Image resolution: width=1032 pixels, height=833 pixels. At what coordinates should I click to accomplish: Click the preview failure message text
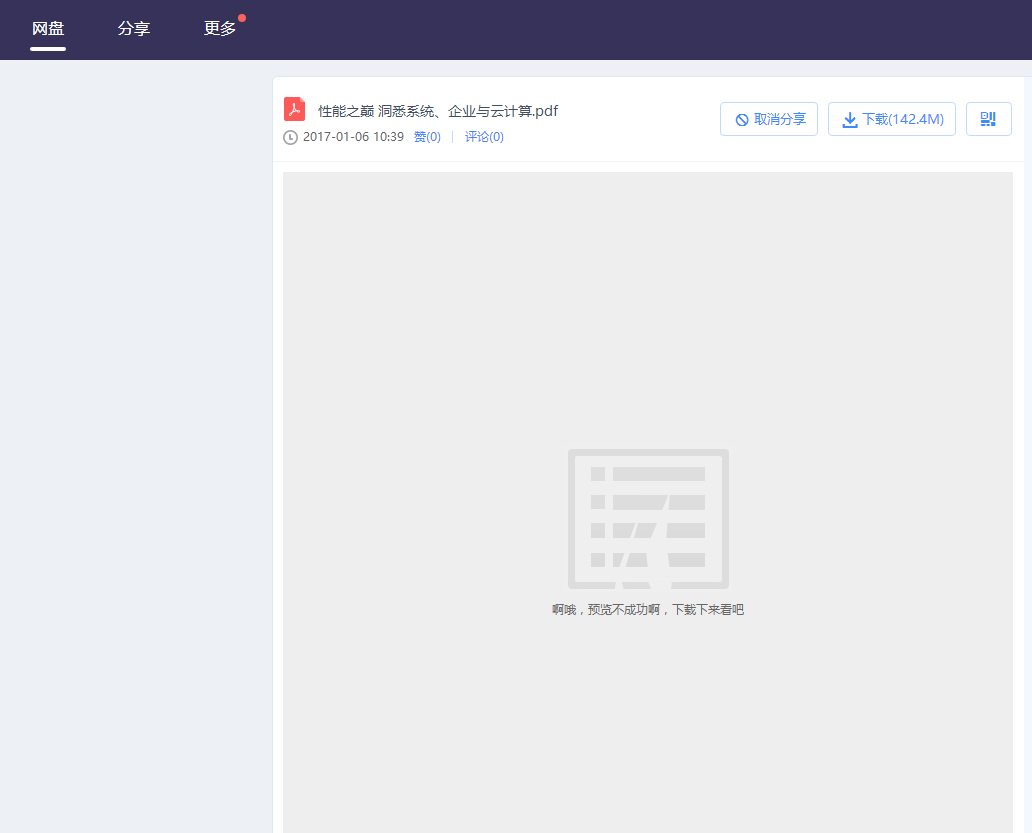(648, 609)
